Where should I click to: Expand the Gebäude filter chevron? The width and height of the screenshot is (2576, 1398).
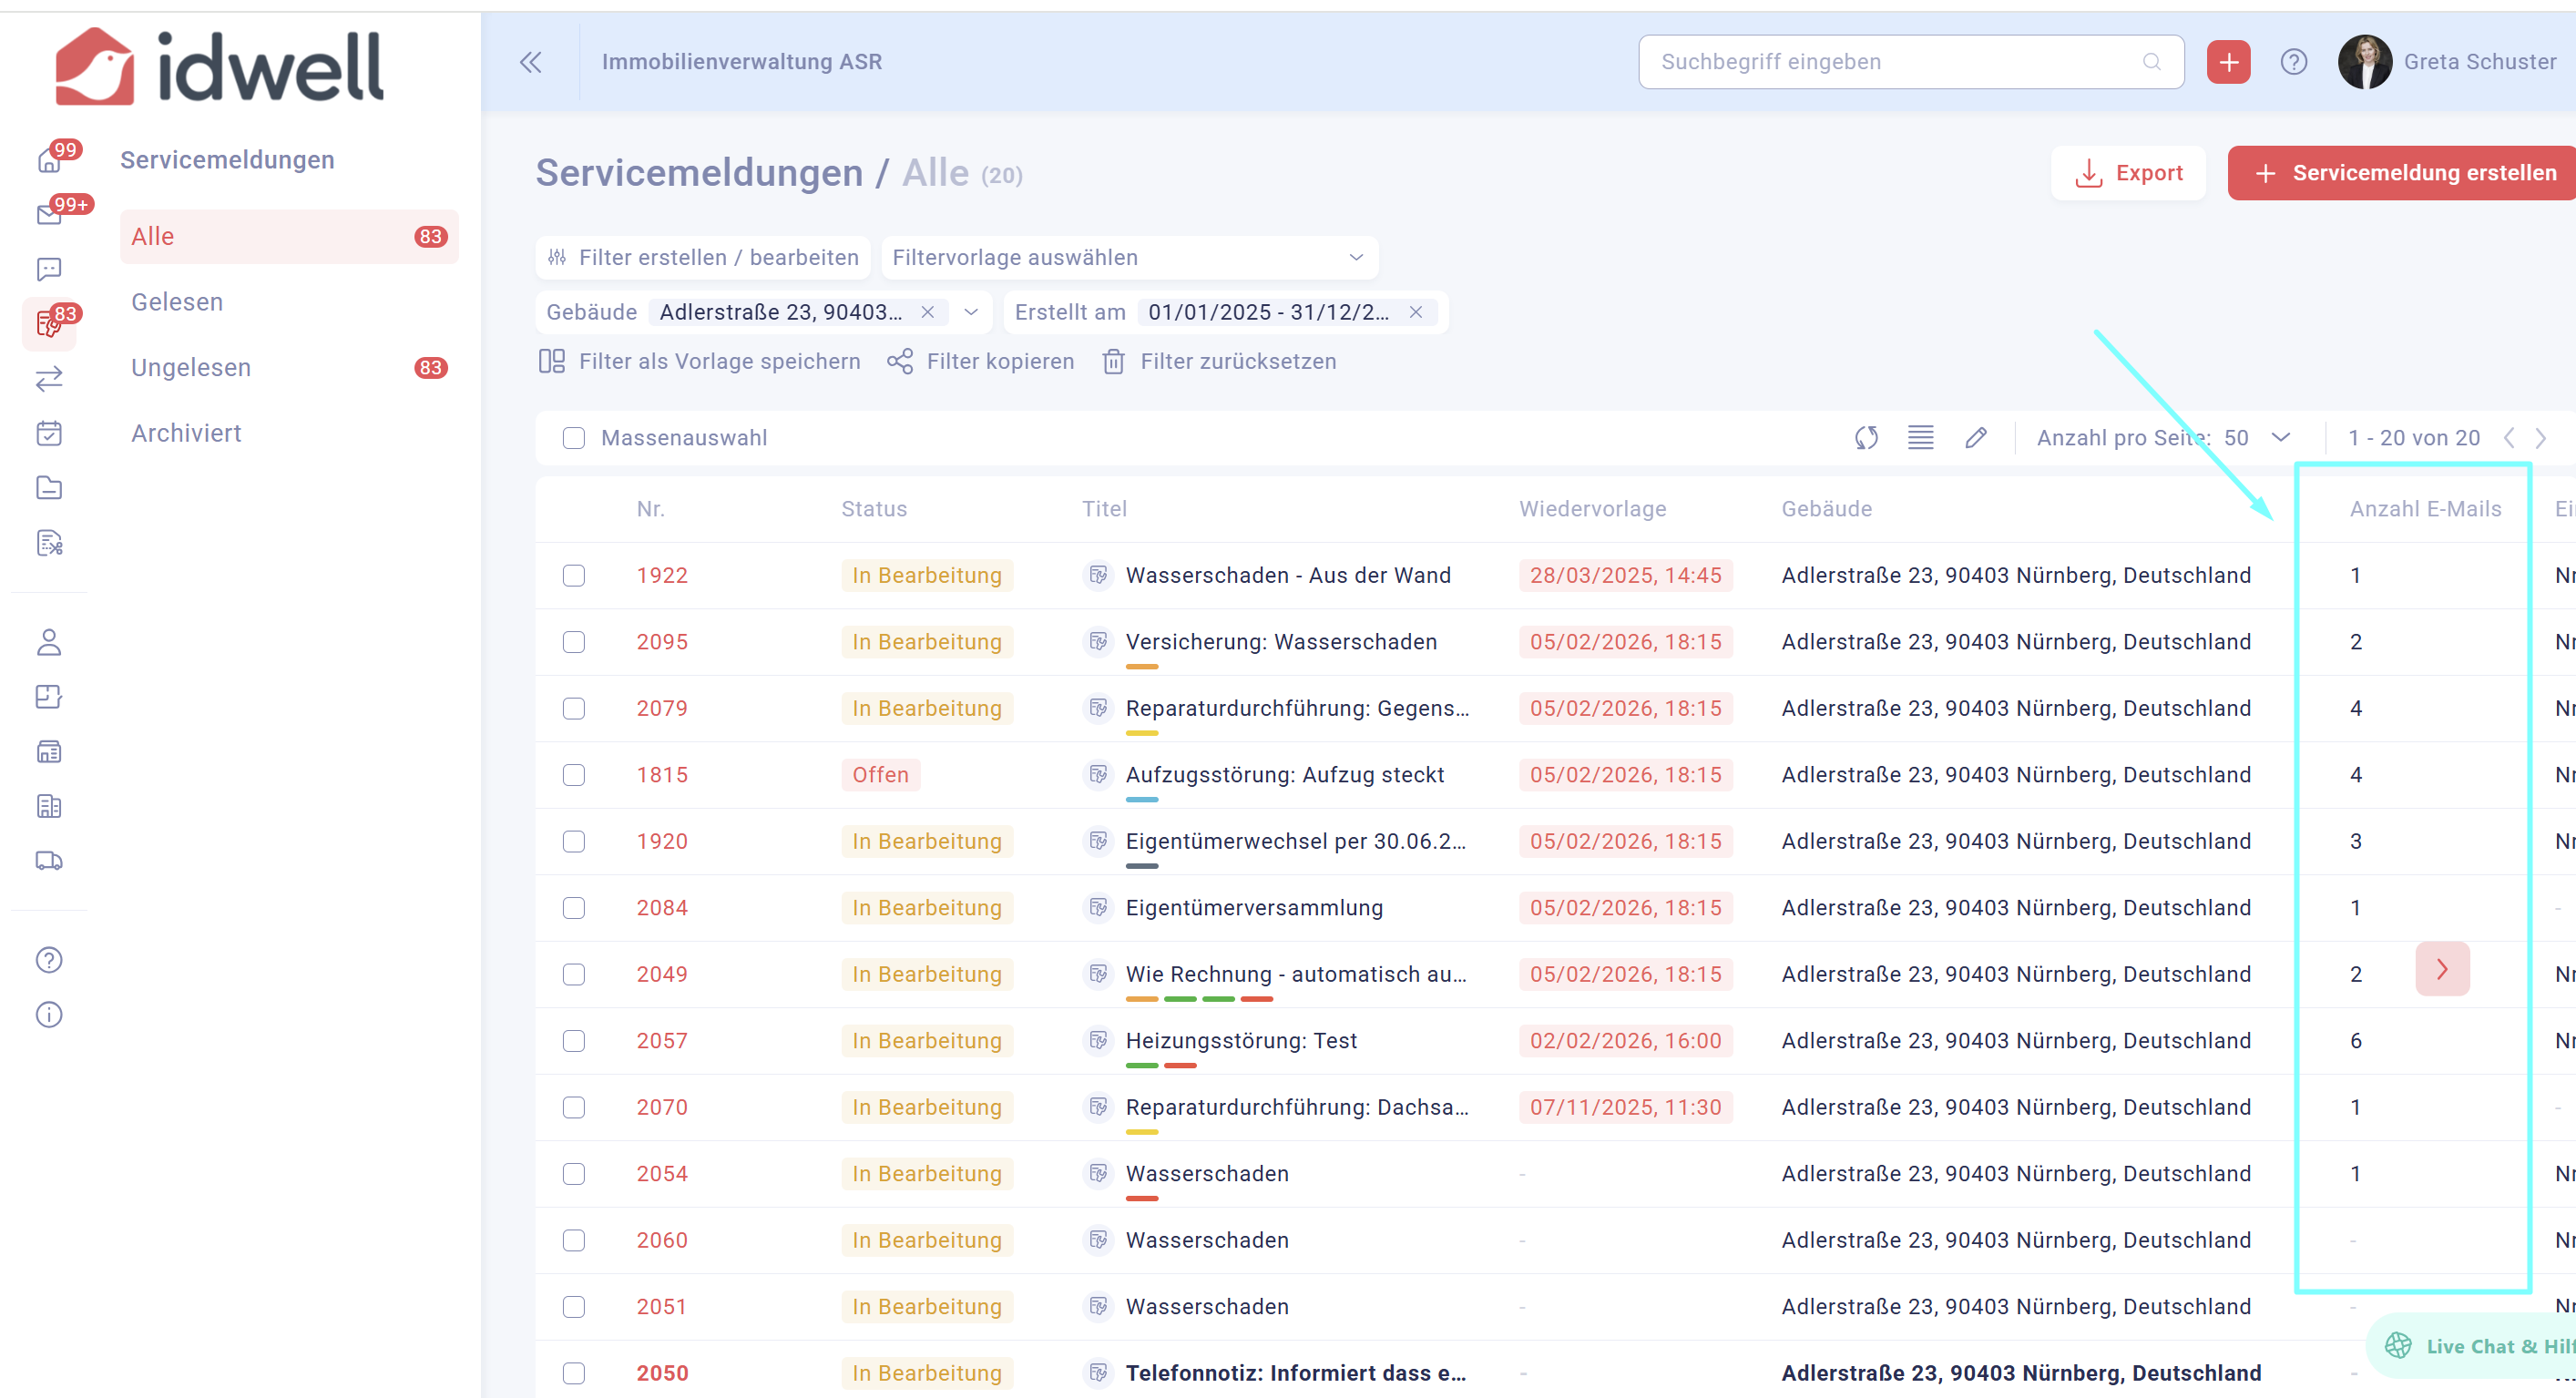pos(971,312)
